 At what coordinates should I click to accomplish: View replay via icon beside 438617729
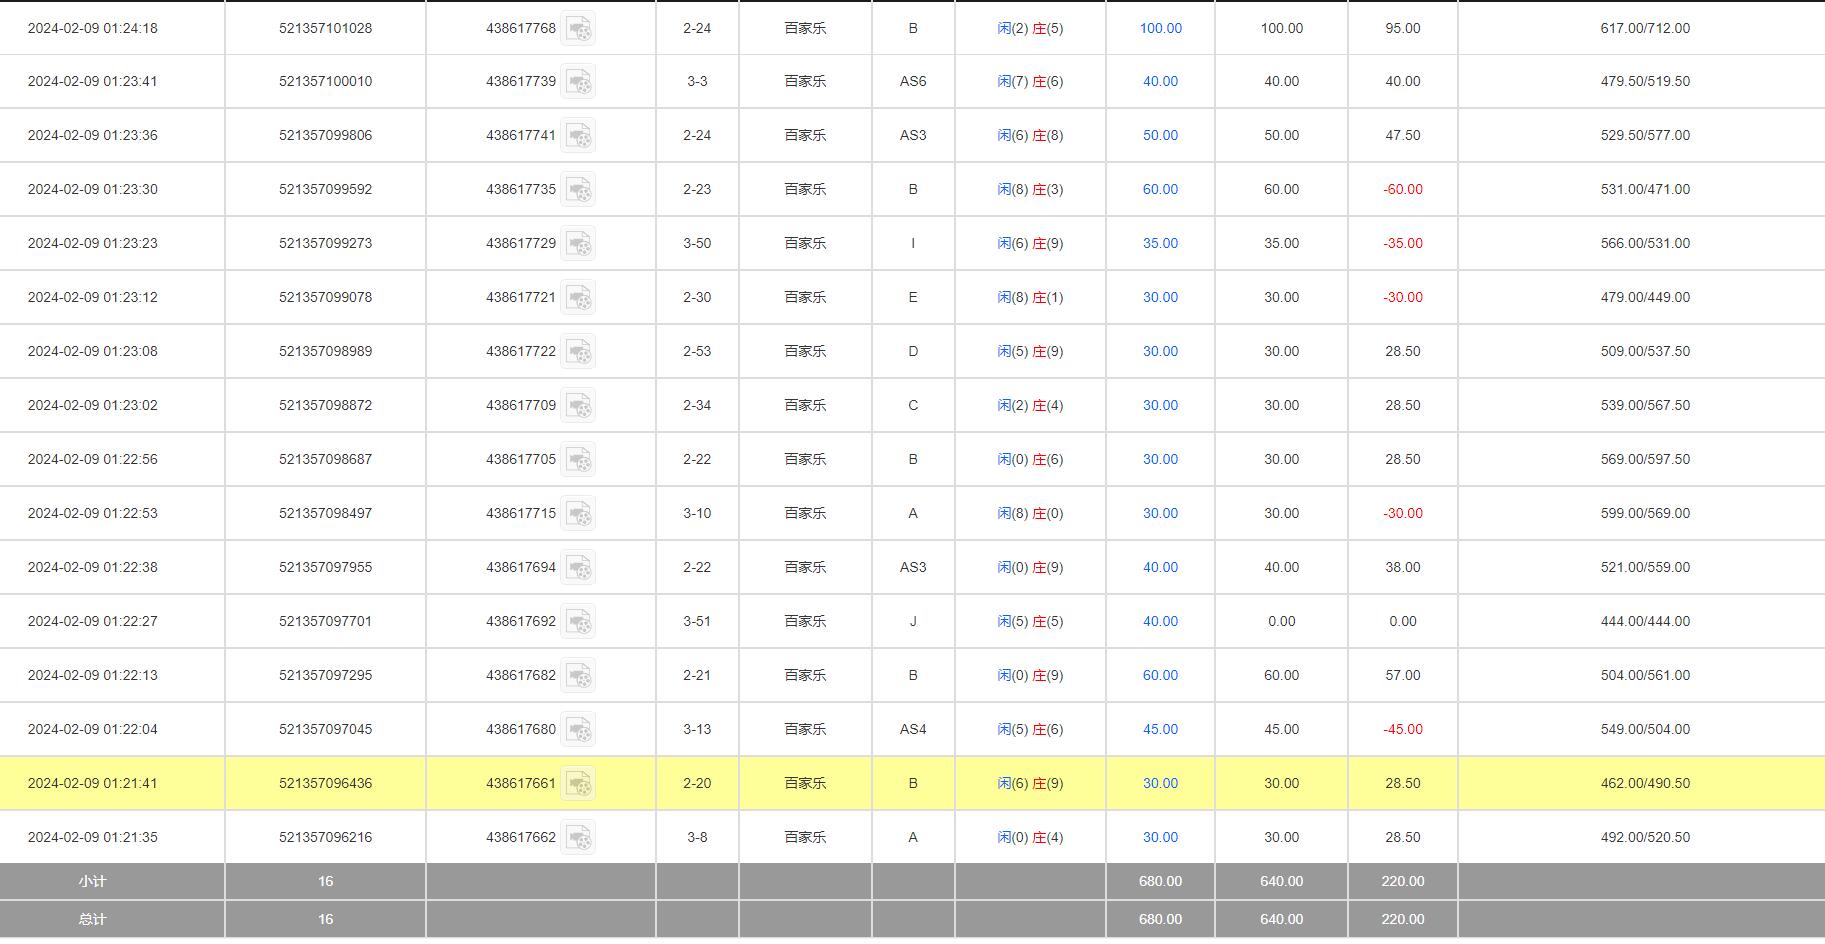point(578,244)
